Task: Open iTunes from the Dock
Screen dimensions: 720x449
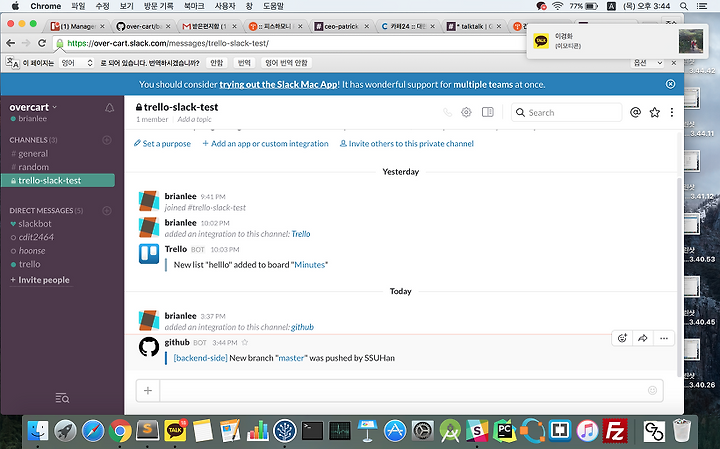Action: coord(587,431)
